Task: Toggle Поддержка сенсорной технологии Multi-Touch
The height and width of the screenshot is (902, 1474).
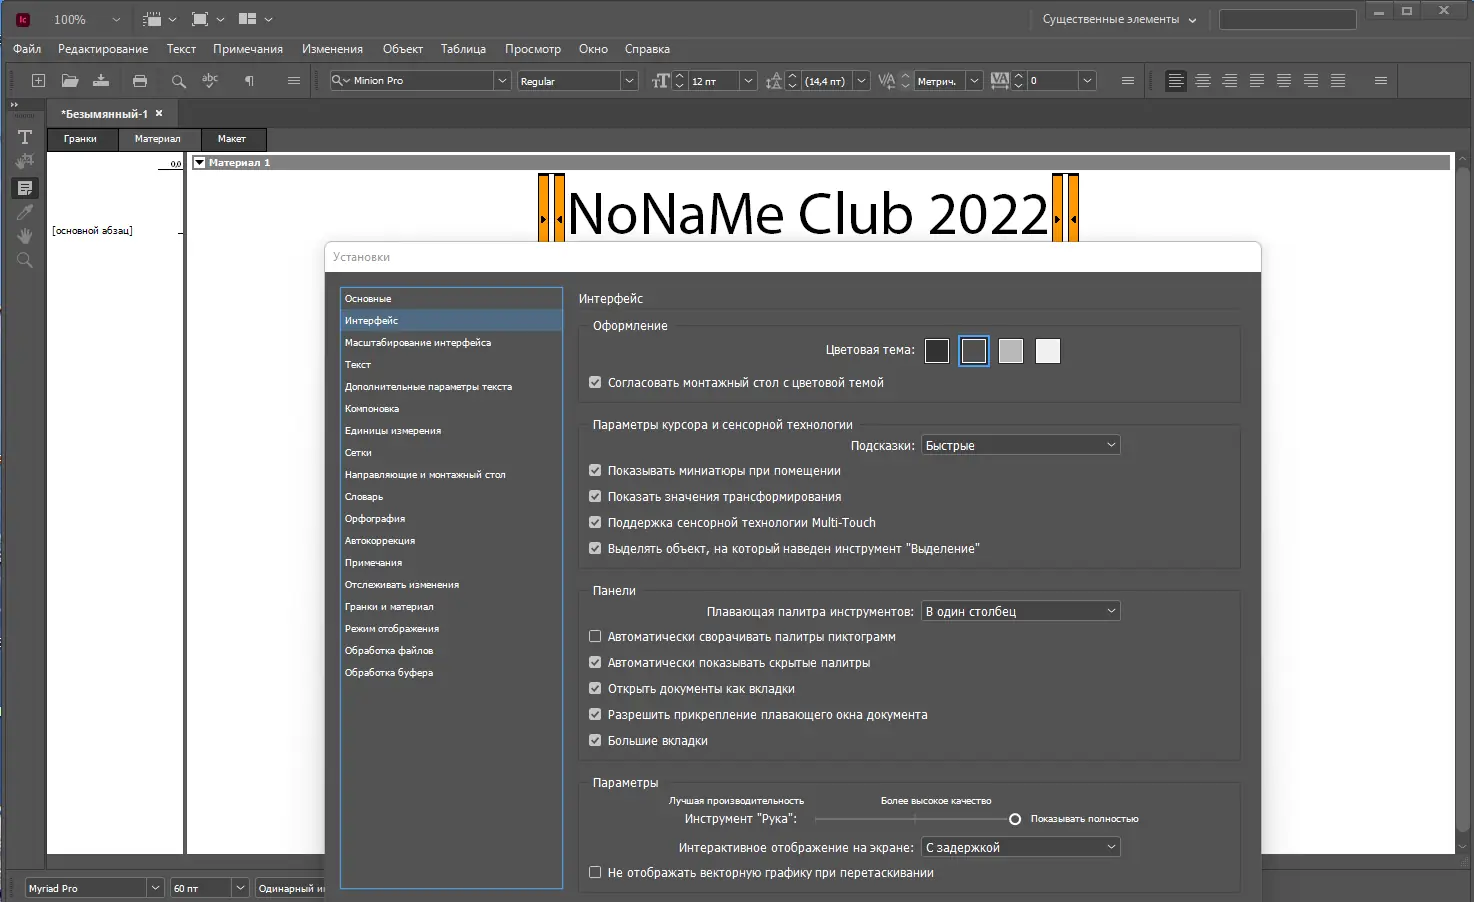Action: click(x=595, y=522)
